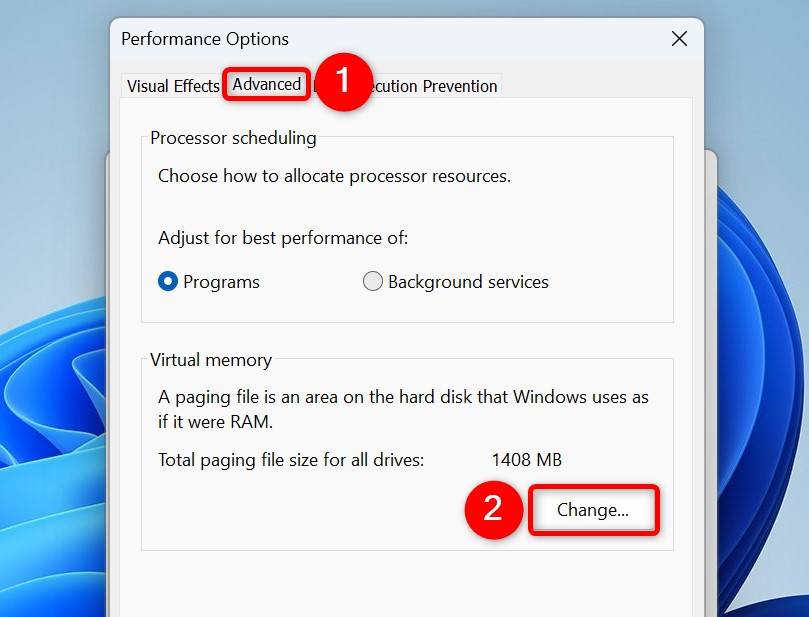Viewport: 809px width, 617px height.
Task: Open the Advanced tab
Action: [x=266, y=85]
